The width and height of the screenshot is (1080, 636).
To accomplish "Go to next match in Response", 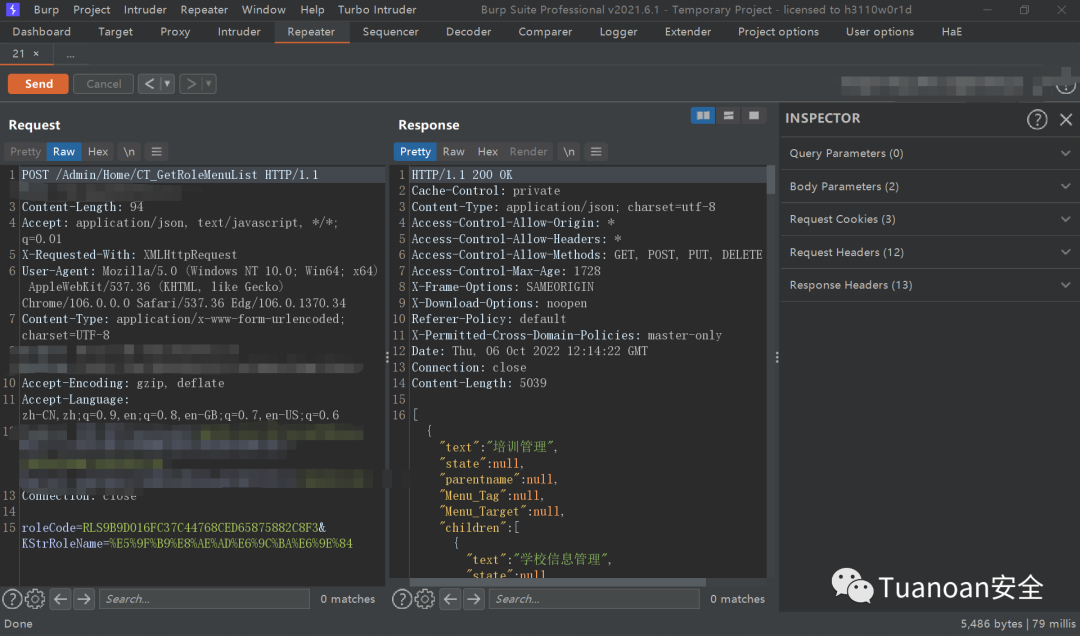I will 474,599.
